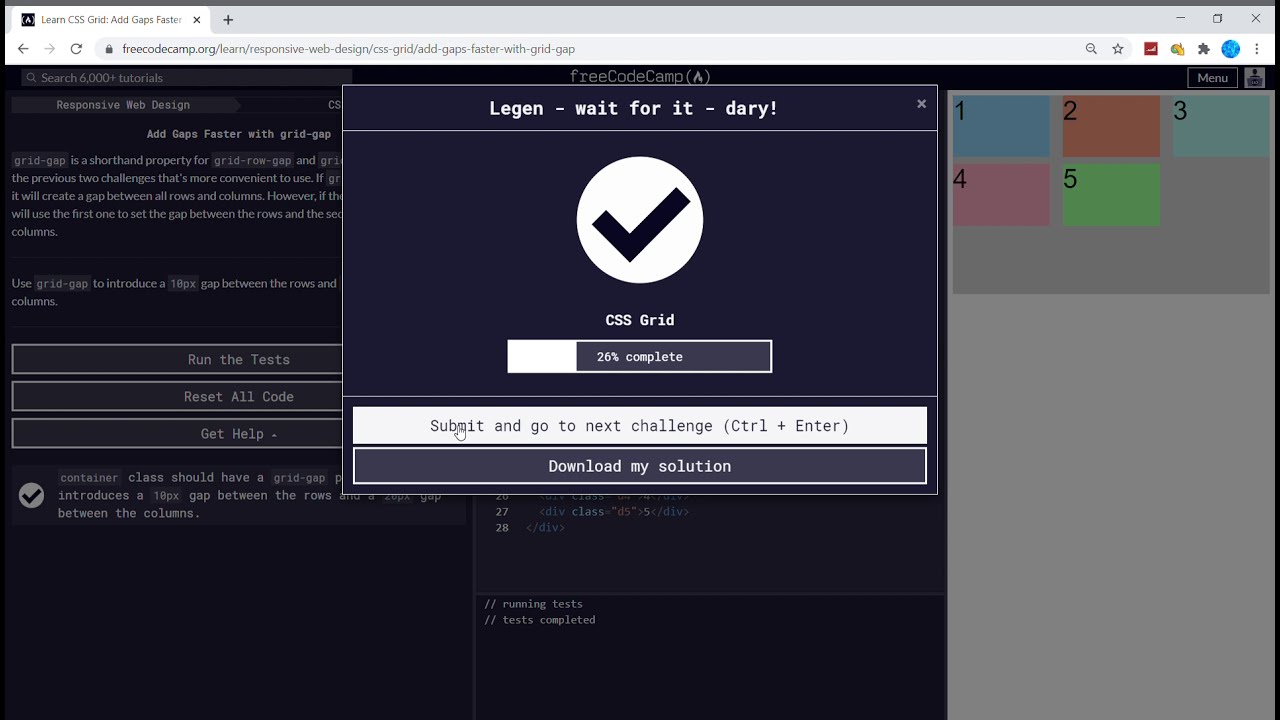Click the closing div on line 28
The image size is (1280, 720).
pos(545,528)
